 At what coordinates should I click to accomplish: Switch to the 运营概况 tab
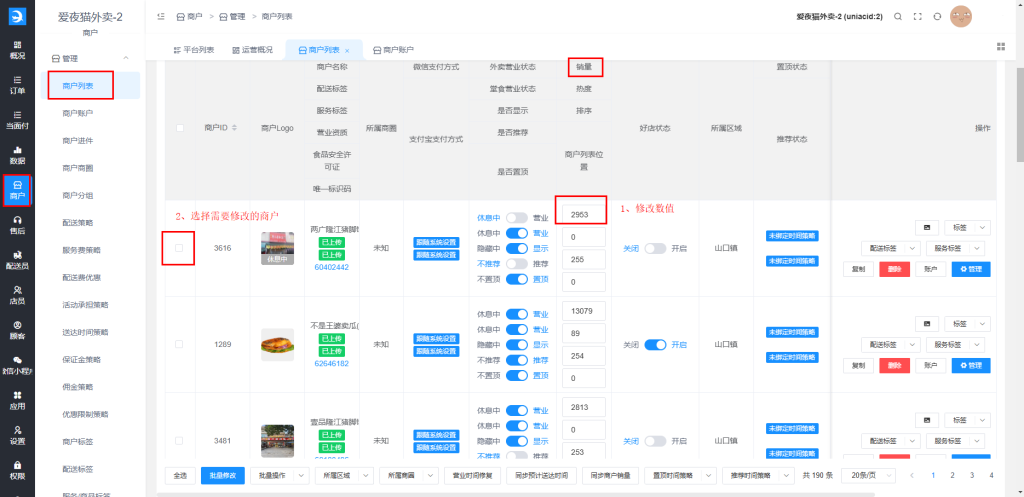tap(252, 50)
